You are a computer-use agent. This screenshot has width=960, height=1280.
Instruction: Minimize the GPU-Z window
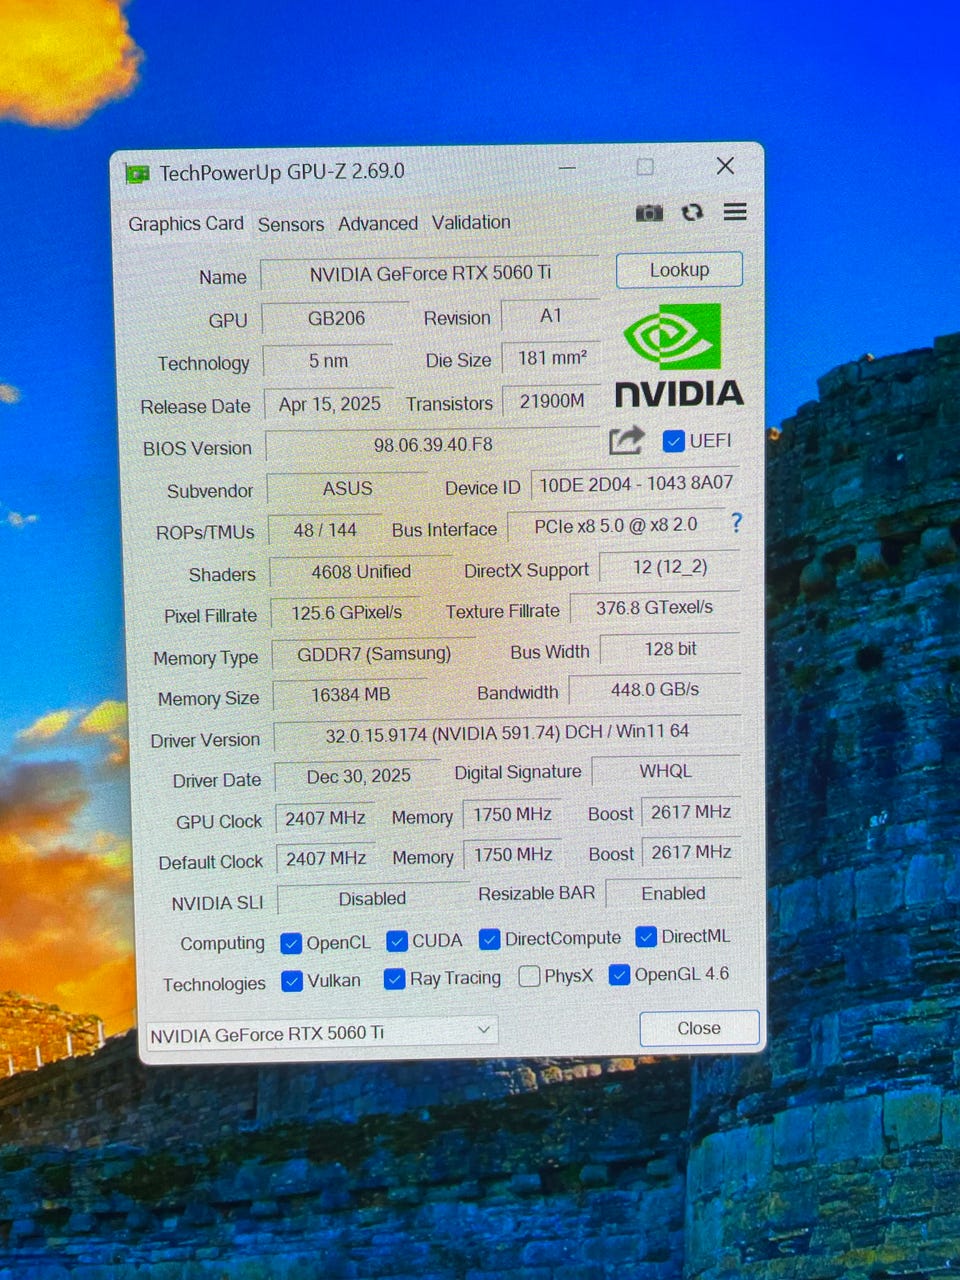pyautogui.click(x=567, y=168)
